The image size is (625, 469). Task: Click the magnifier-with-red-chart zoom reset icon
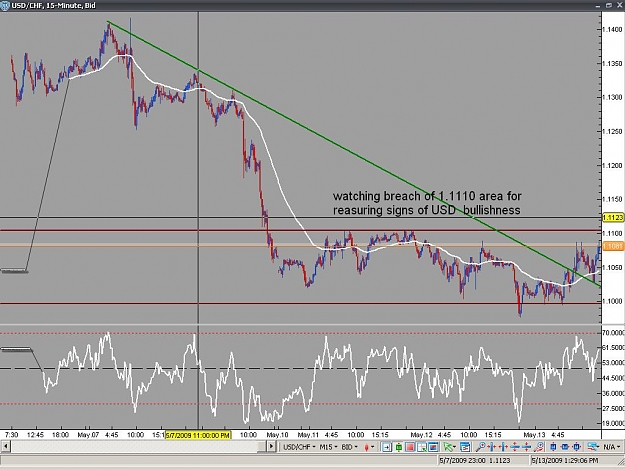coord(539,447)
